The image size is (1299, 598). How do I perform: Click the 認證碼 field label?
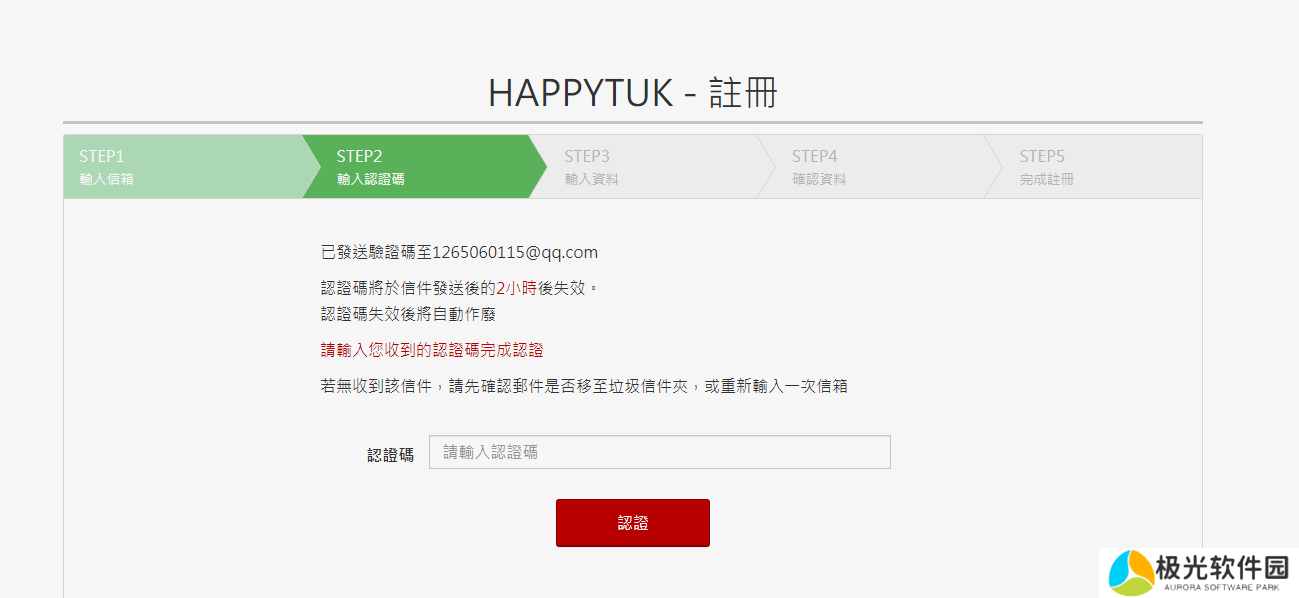[391, 454]
